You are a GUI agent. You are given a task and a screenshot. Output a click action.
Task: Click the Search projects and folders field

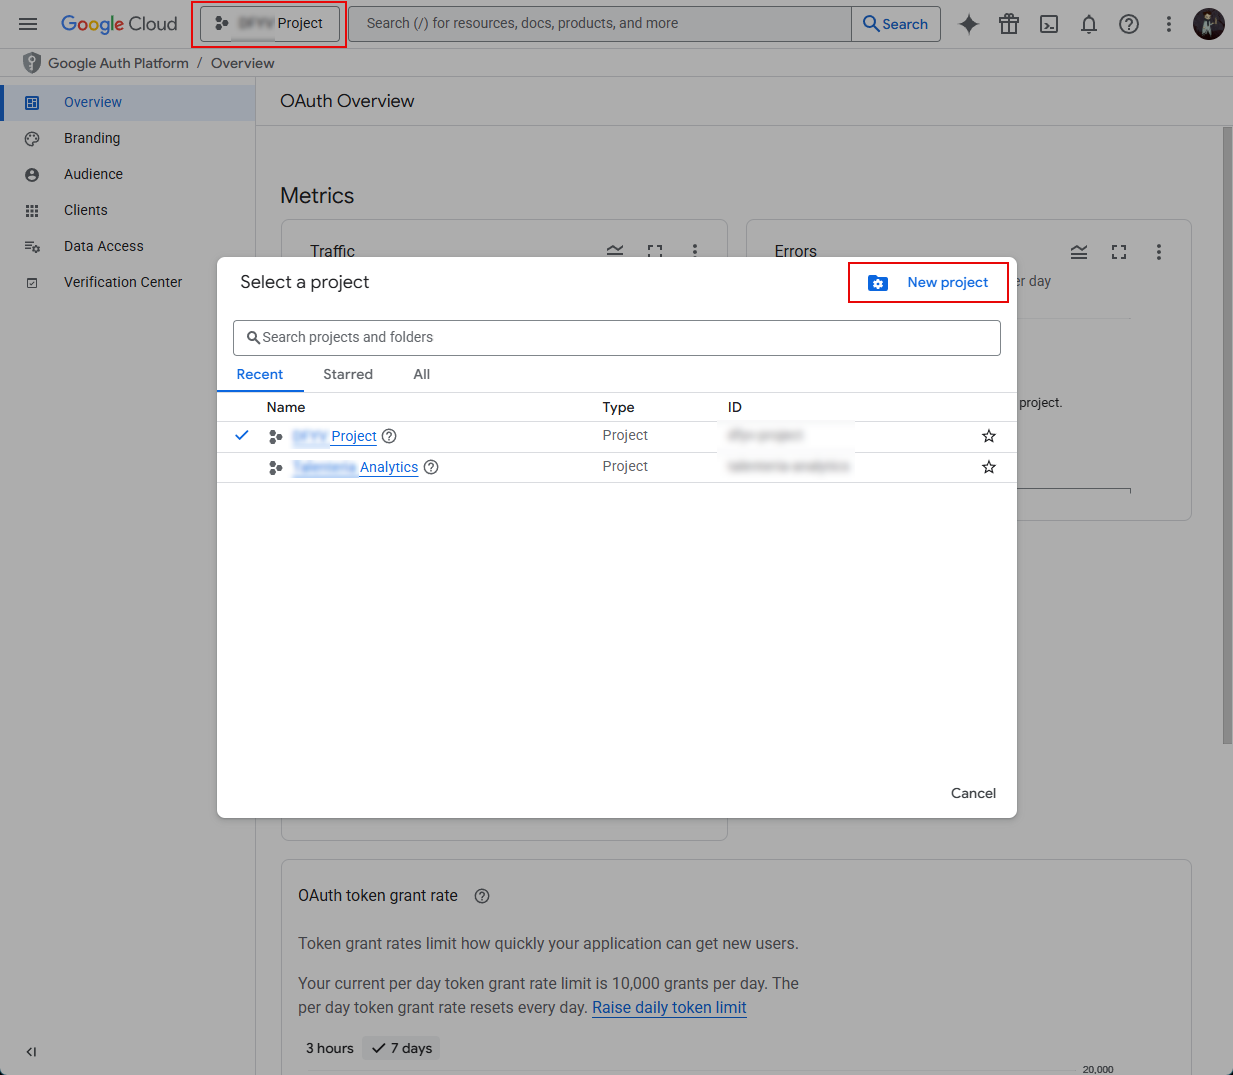coord(616,338)
